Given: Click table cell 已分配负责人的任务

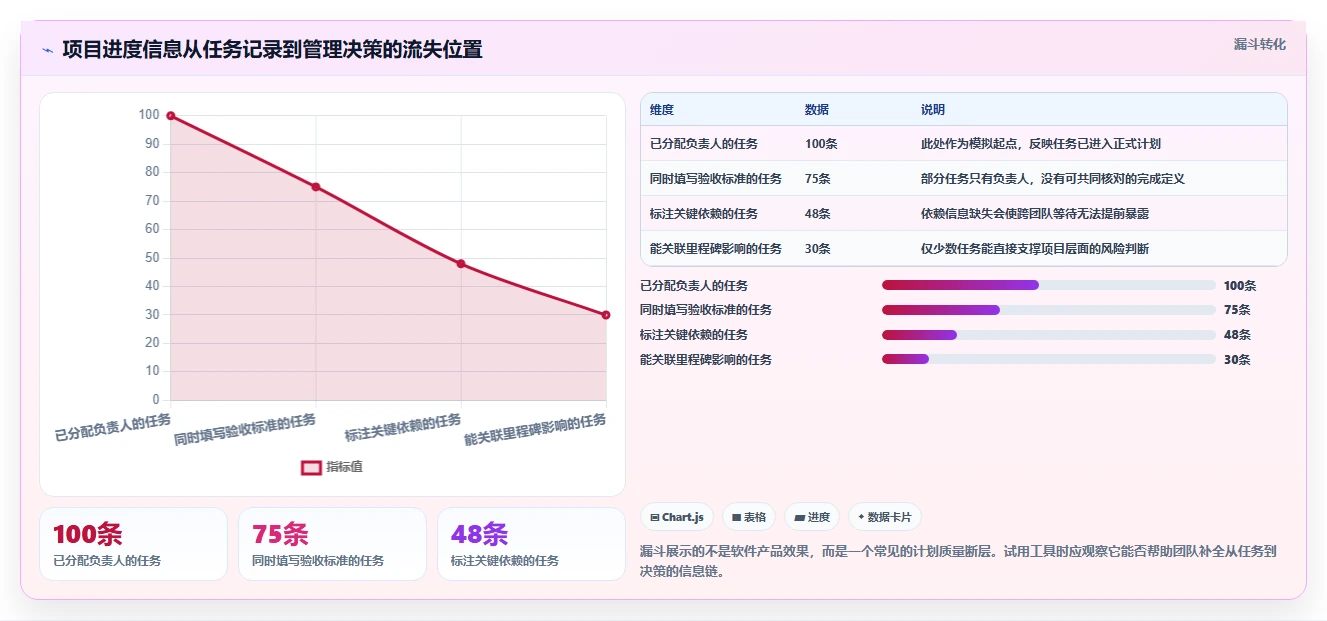Looking at the screenshot, I should [x=704, y=144].
